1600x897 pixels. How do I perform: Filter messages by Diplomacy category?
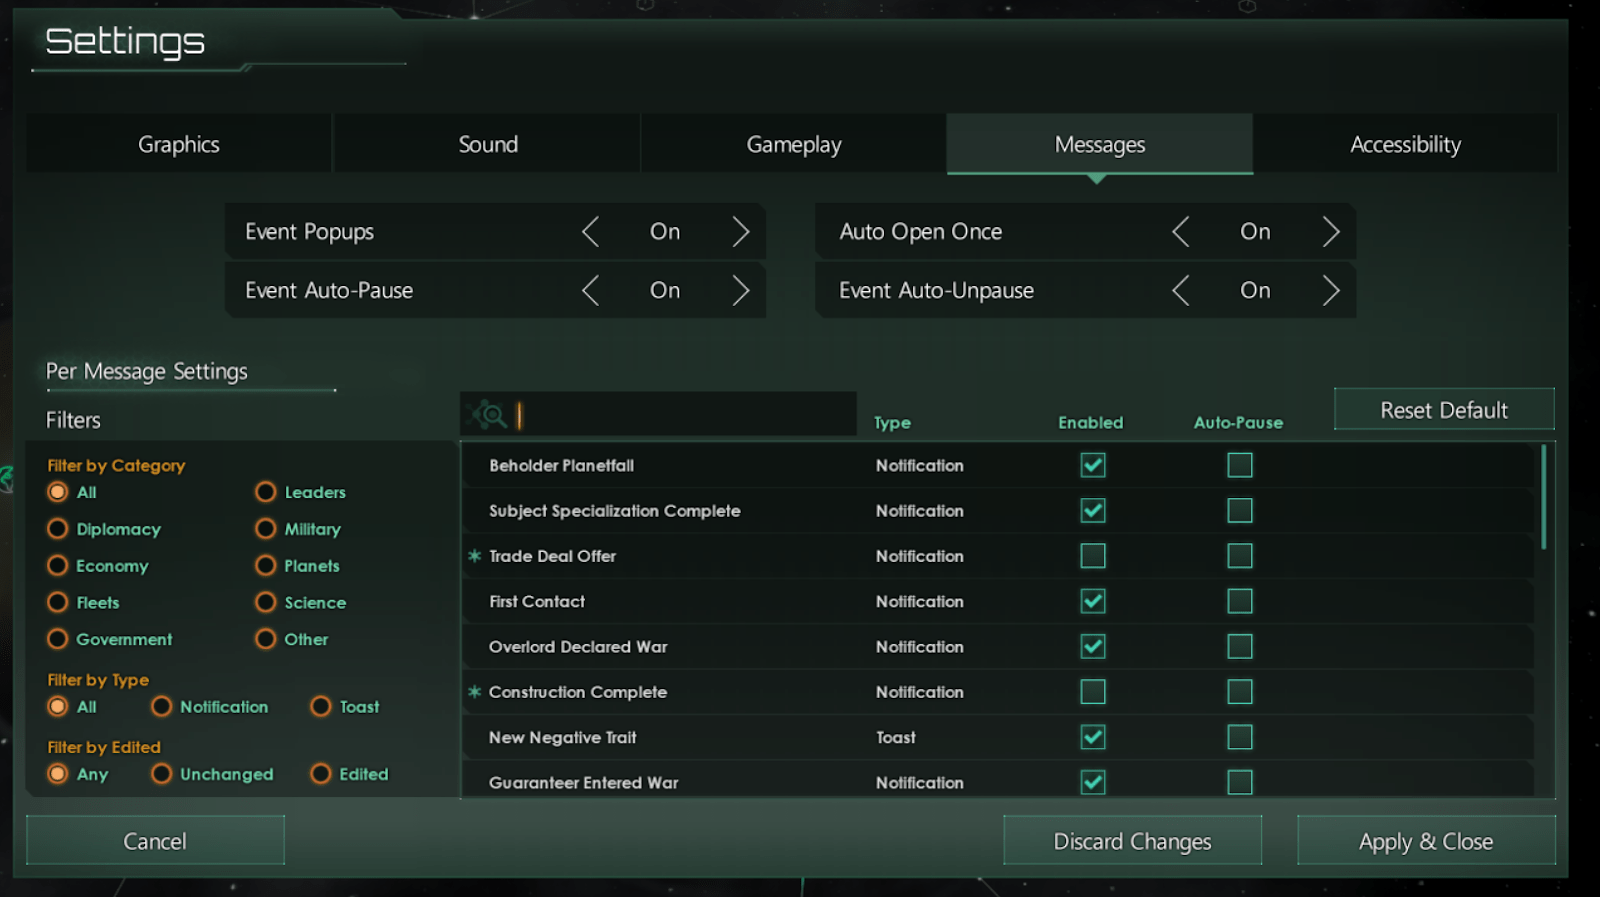(x=58, y=529)
